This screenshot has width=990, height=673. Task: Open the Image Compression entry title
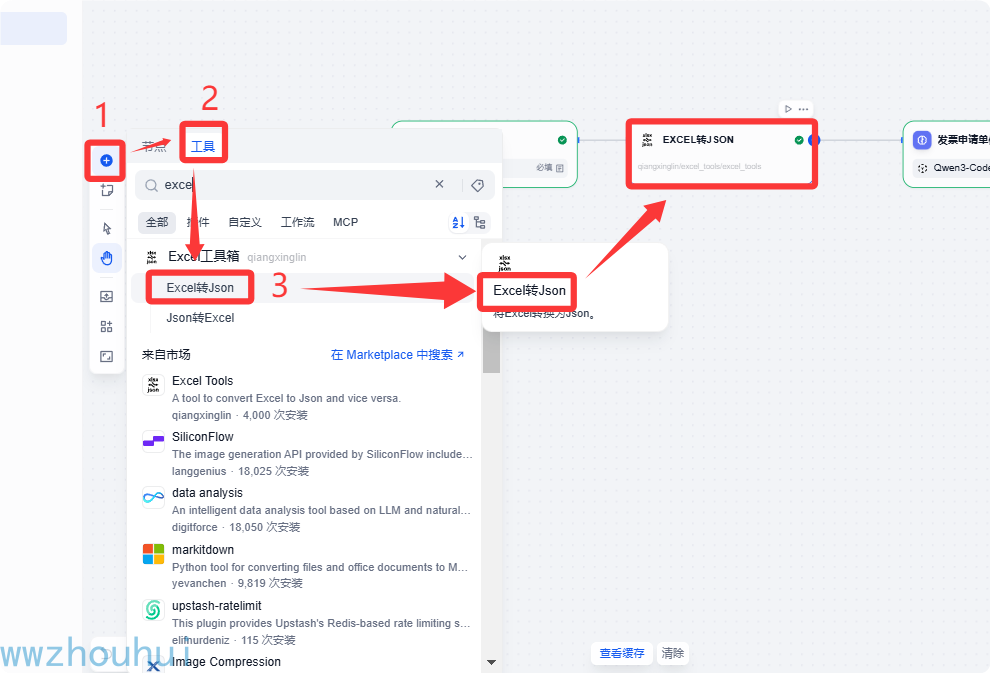pyautogui.click(x=226, y=662)
